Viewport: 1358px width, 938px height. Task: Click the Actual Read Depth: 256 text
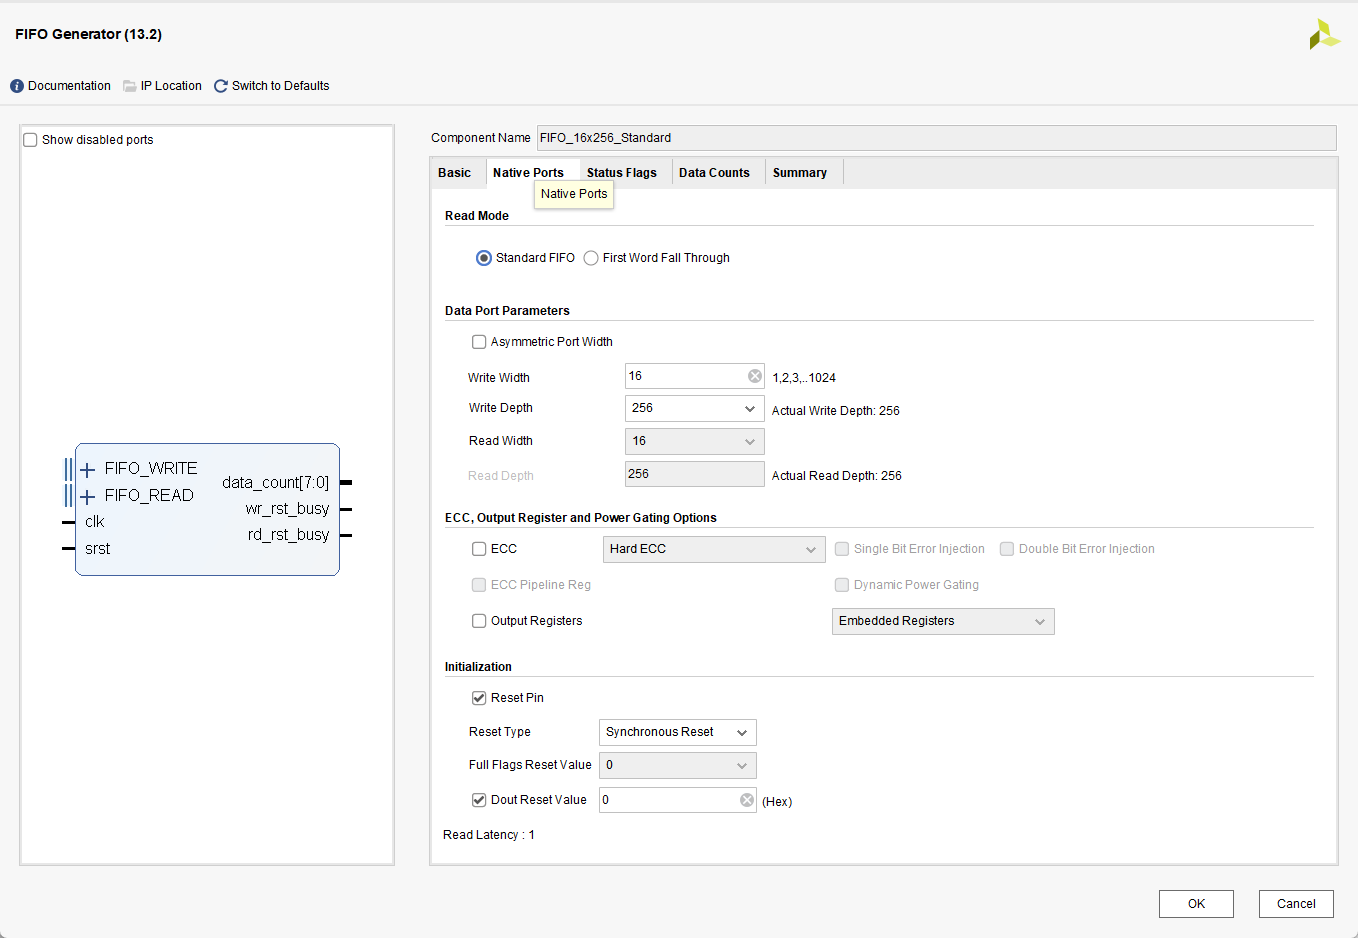pos(837,476)
